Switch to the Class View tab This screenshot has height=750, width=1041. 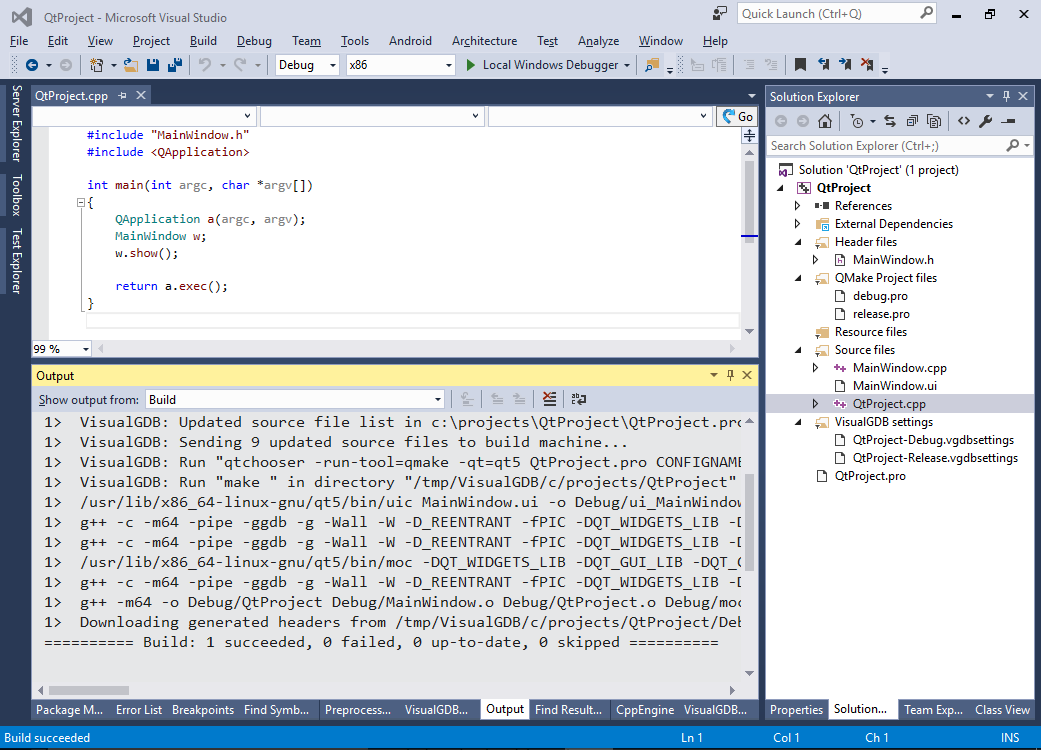(x=1002, y=710)
